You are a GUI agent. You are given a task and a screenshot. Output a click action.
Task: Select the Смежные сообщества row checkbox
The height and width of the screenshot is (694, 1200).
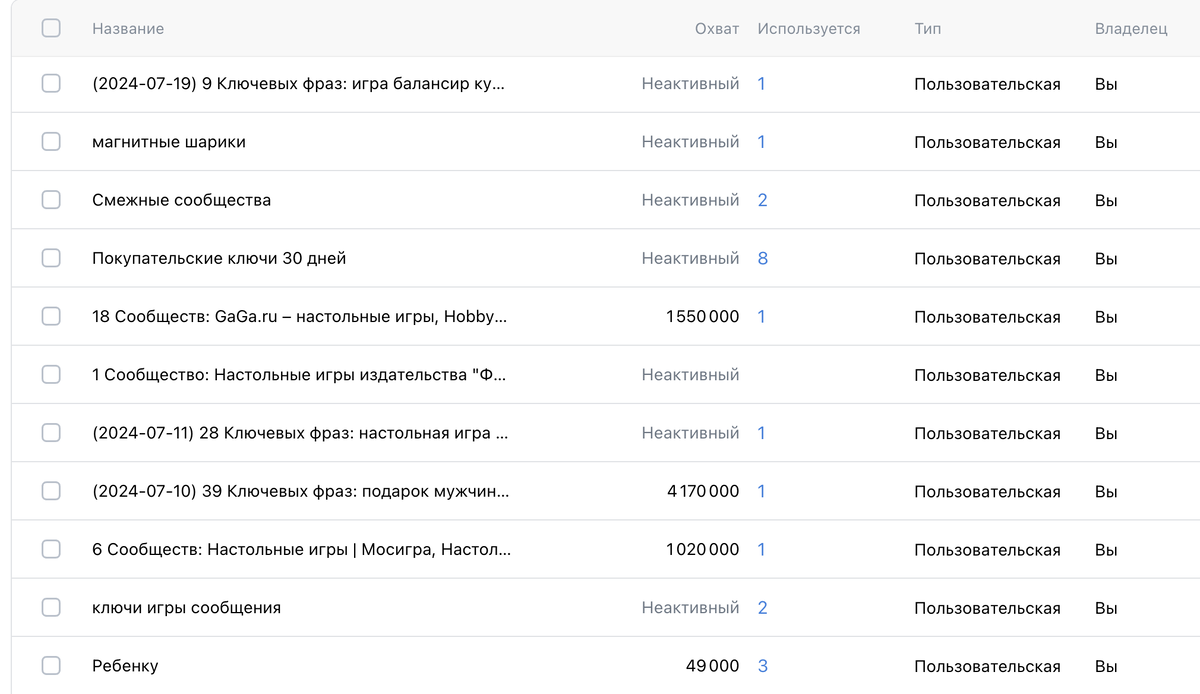[51, 200]
